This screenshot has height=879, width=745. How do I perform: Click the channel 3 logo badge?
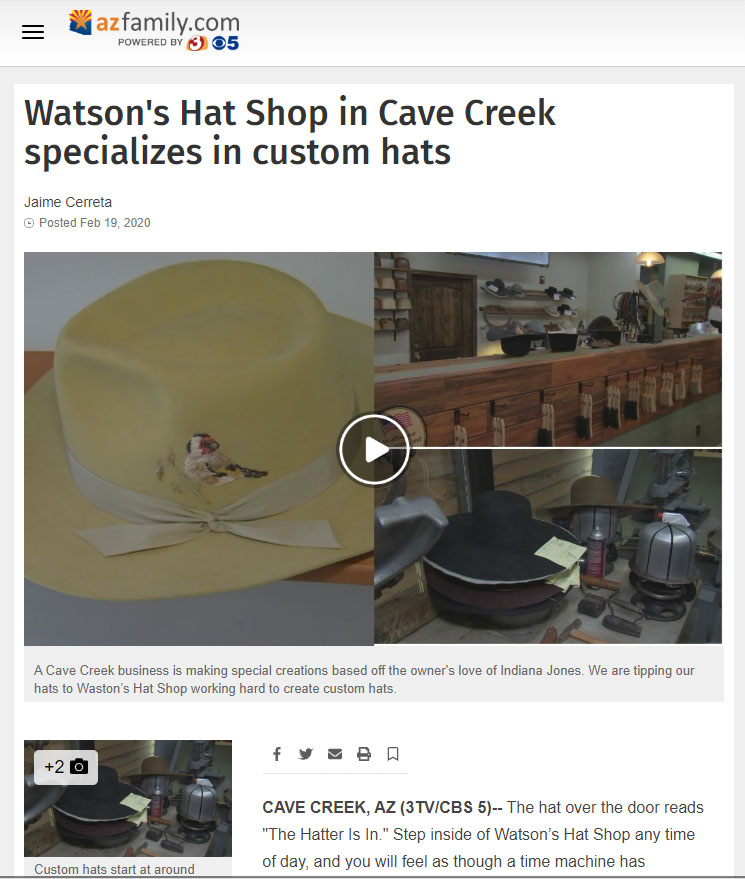pos(197,43)
